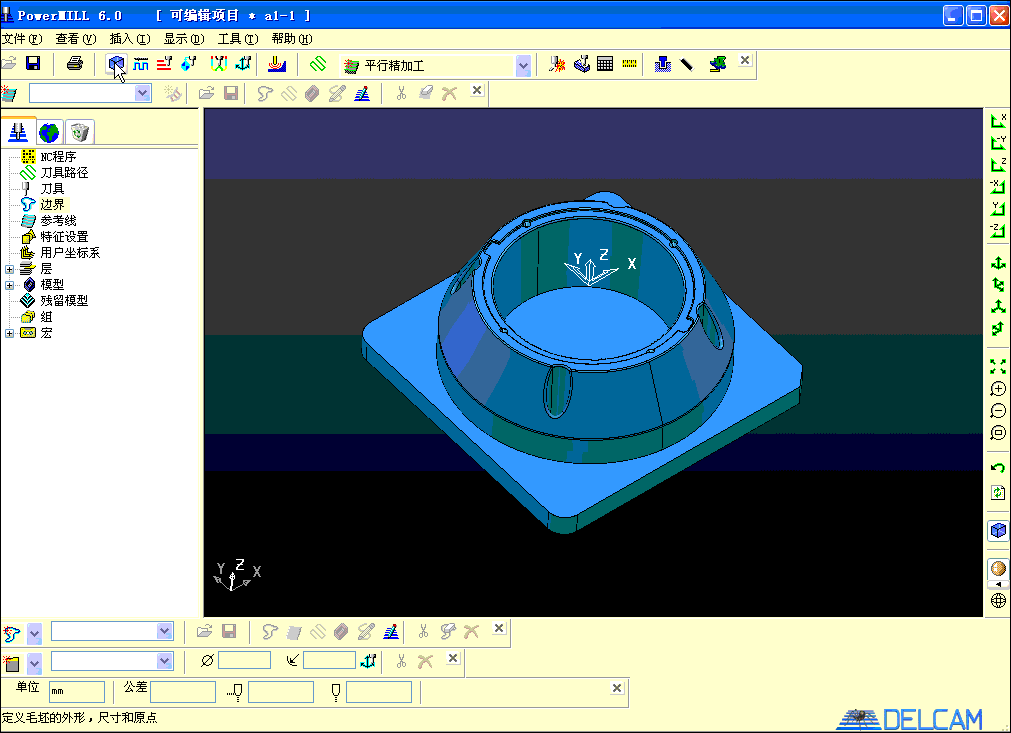Image resolution: width=1011 pixels, height=733 pixels.
Task: Click the ISO view icon
Action: 998,264
